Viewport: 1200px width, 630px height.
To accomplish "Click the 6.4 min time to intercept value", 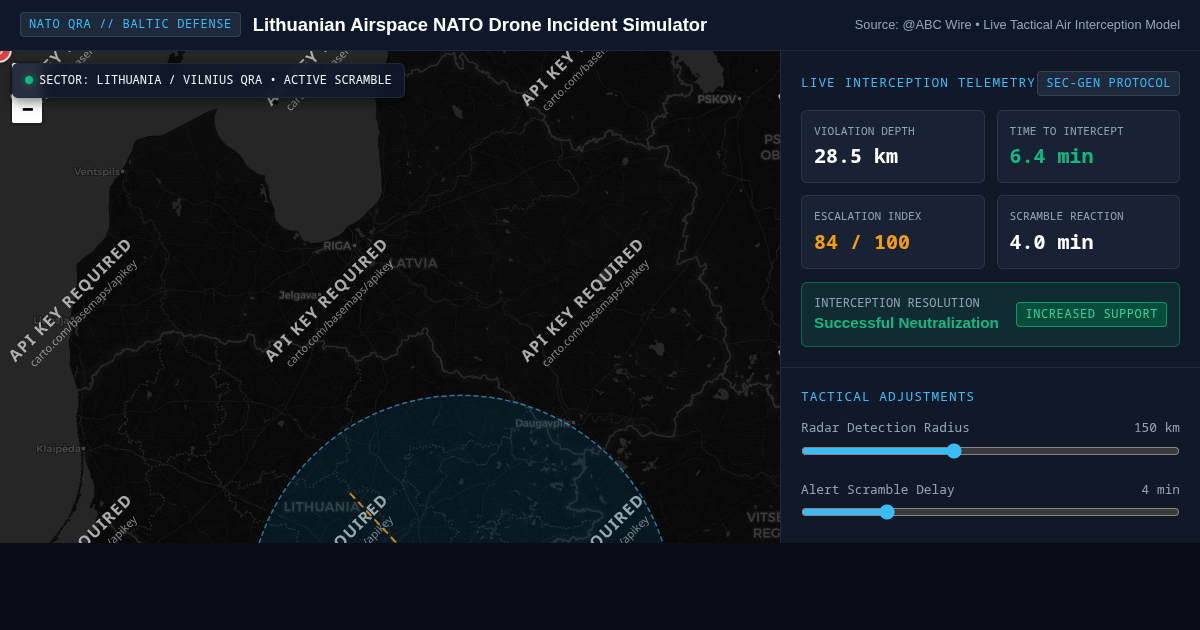I will [1051, 156].
